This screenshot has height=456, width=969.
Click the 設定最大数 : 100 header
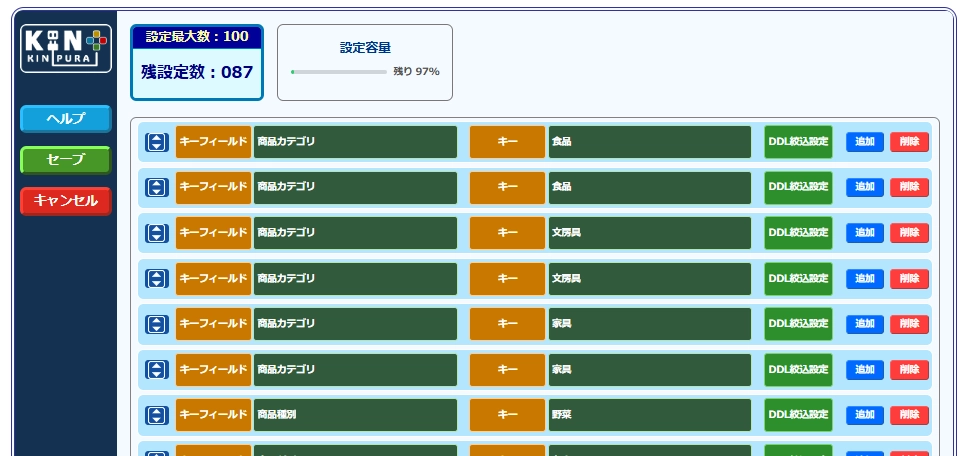pyautogui.click(x=197, y=36)
